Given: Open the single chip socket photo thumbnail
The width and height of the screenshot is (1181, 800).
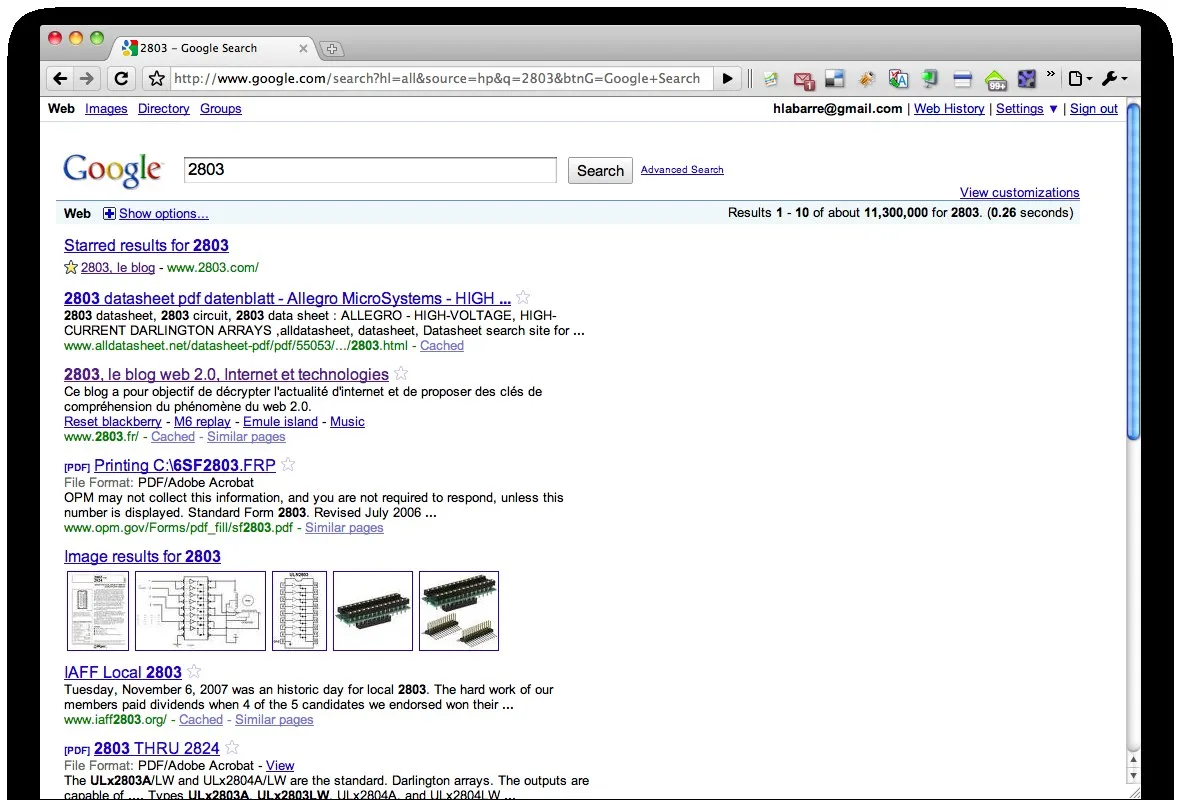Looking at the screenshot, I should coord(373,611).
